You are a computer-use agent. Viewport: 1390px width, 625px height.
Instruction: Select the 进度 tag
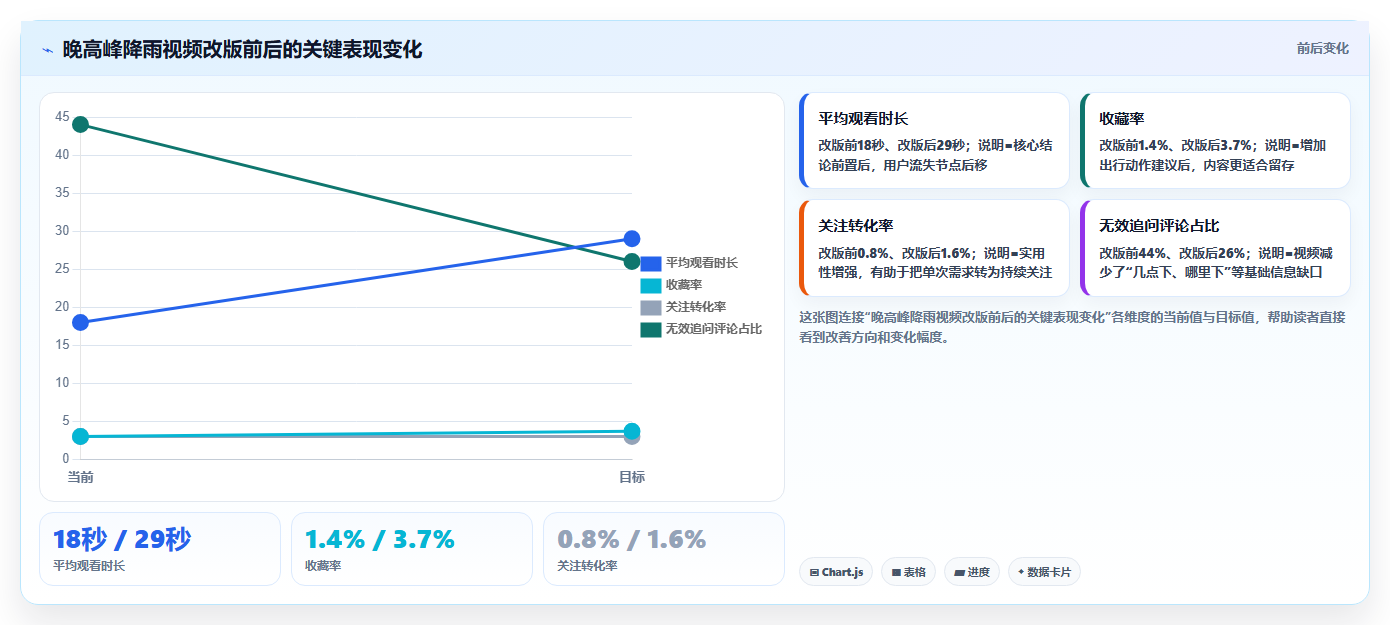pyautogui.click(x=971, y=572)
